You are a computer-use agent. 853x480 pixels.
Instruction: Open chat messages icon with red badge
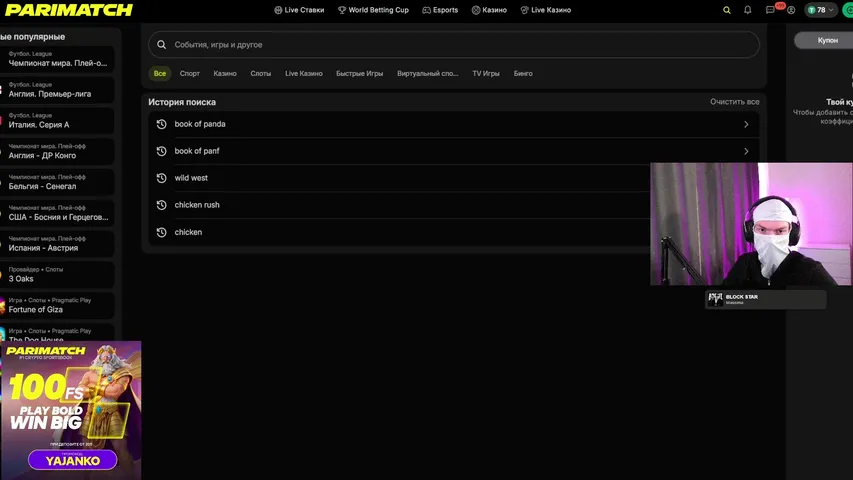pyautogui.click(x=771, y=9)
